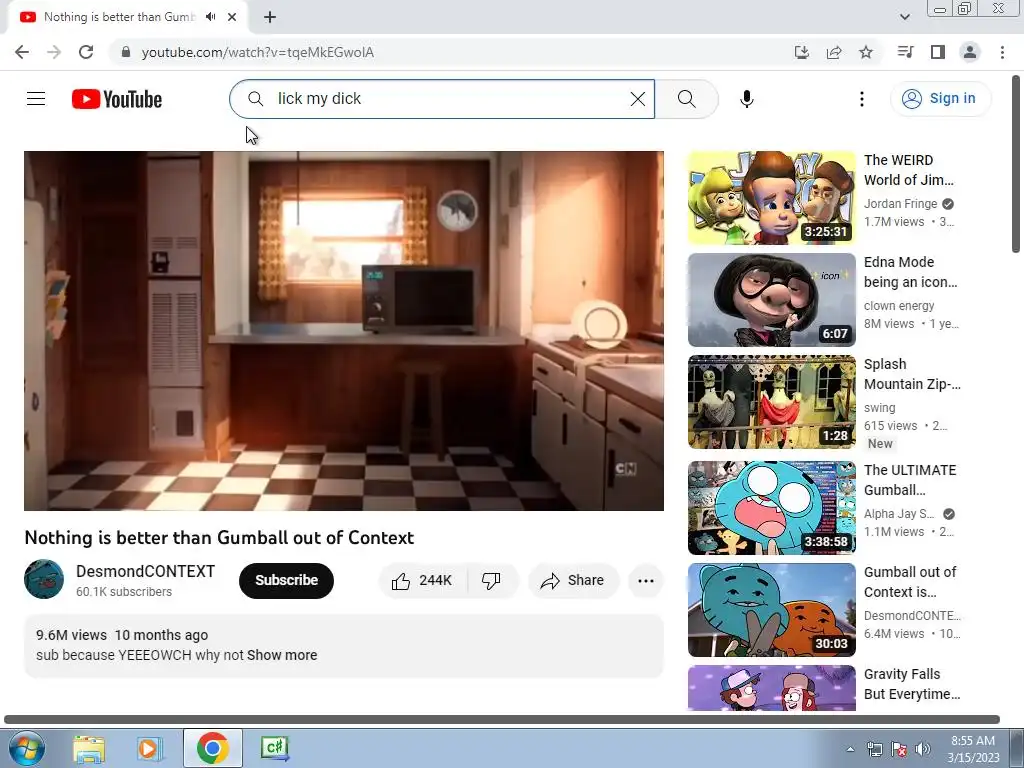The width and height of the screenshot is (1024, 768).
Task: Toggle Chrome side panel
Action: [x=938, y=52]
